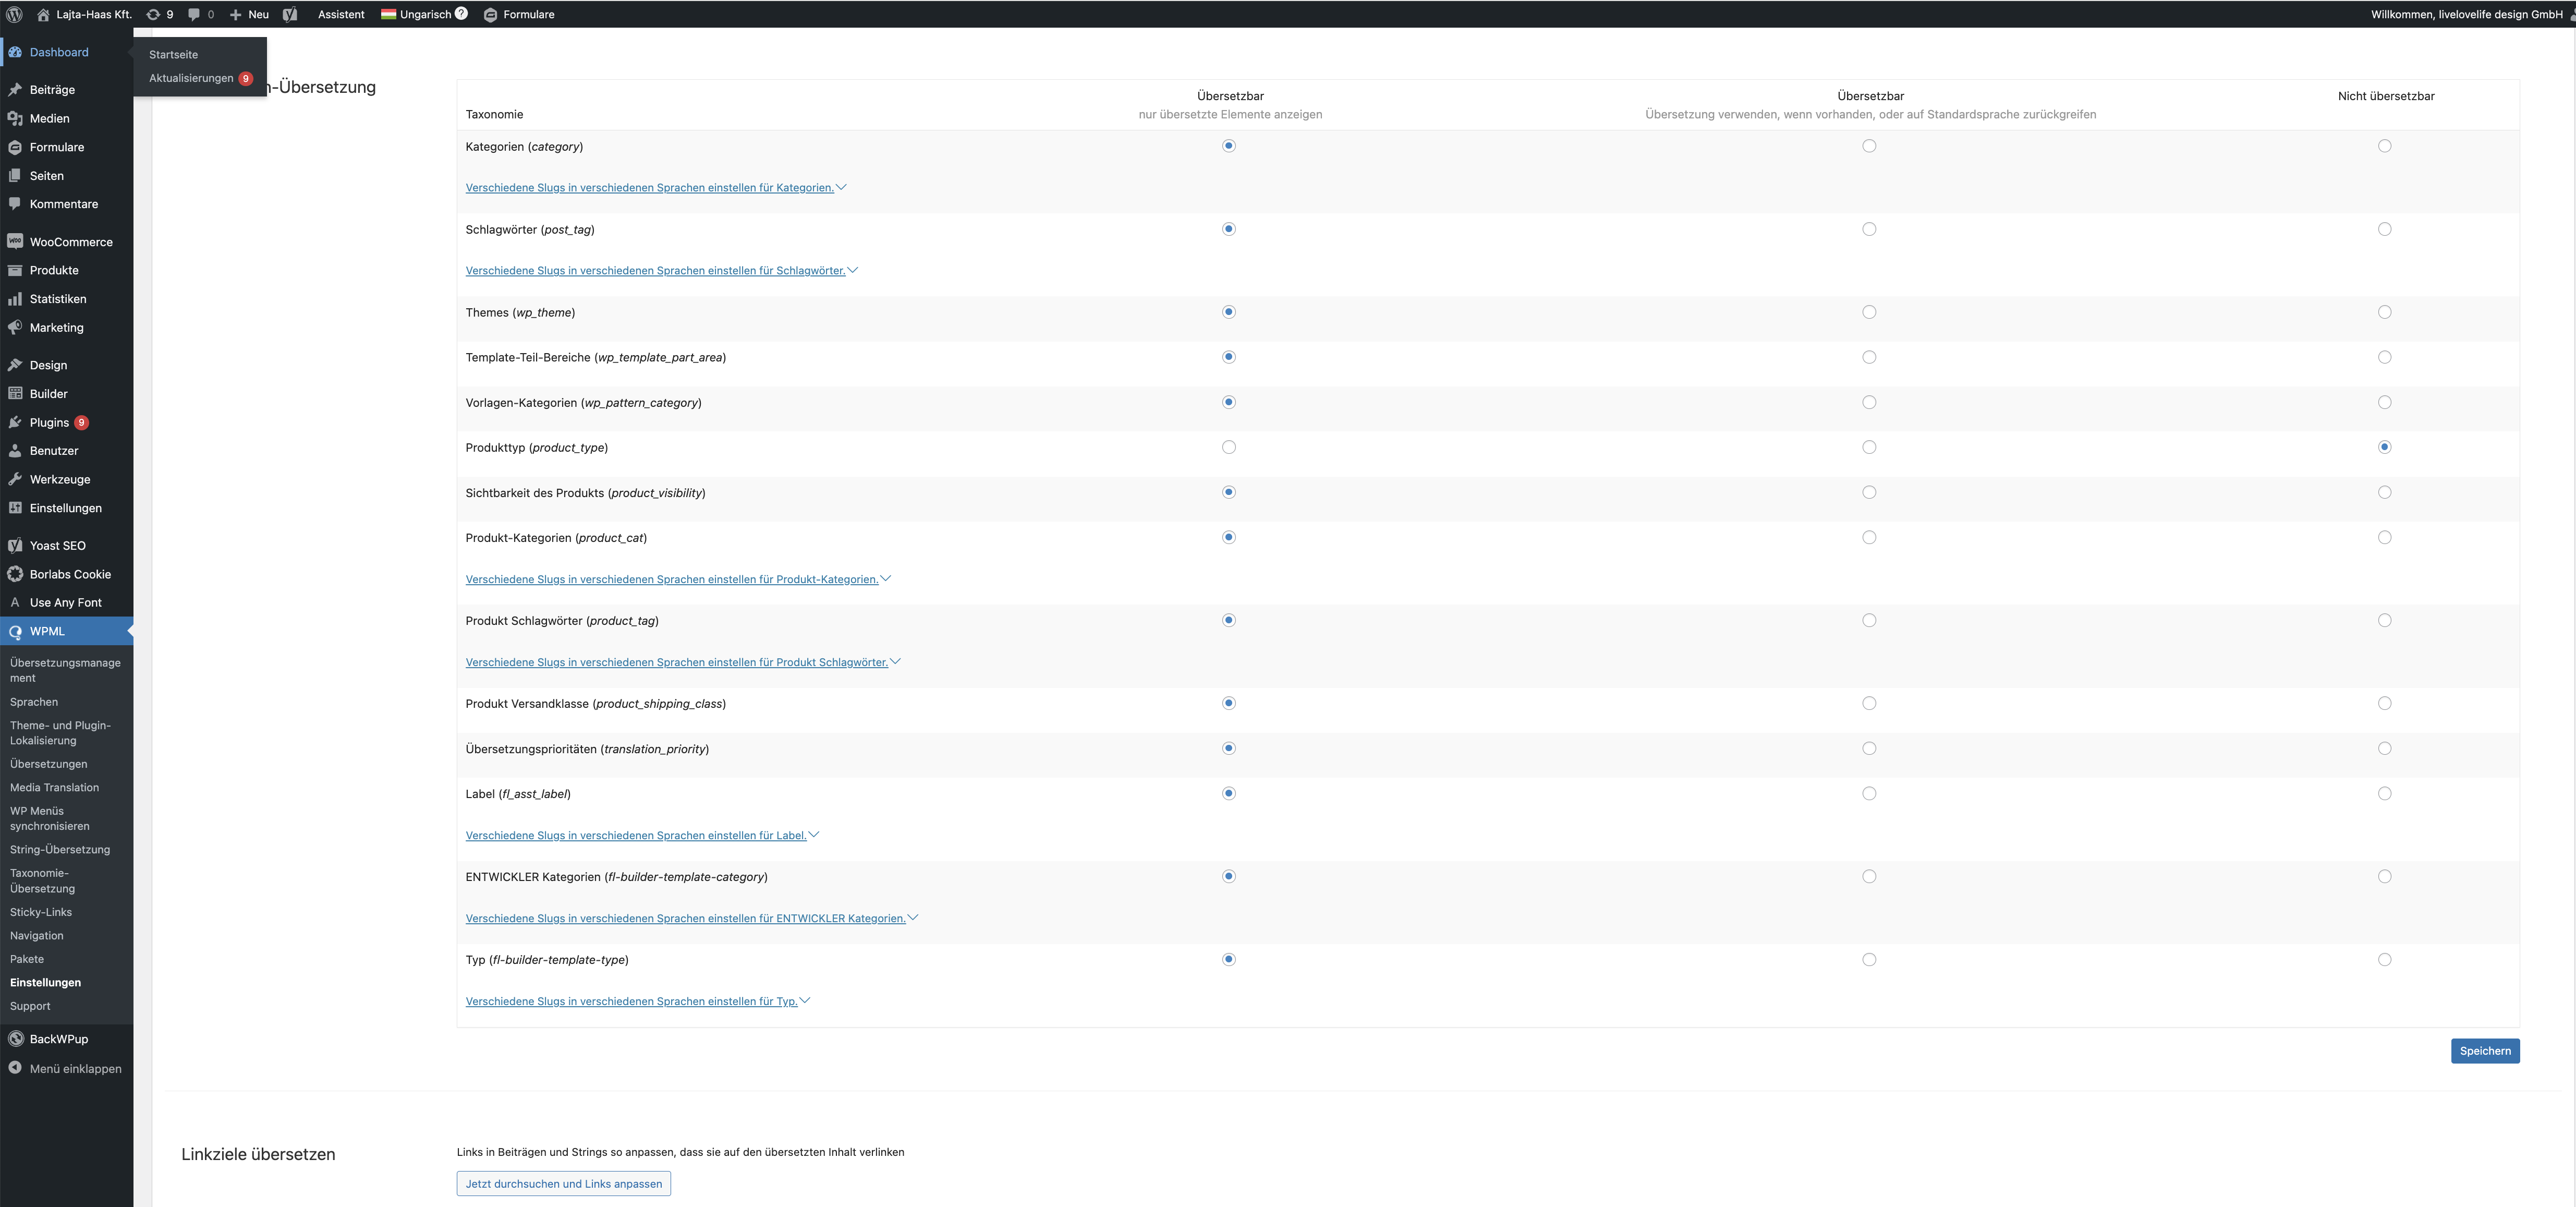Set ENTWICKLER Kategorien to Nicht übersetzbar
This screenshot has width=2576, height=1207.
2385,876
